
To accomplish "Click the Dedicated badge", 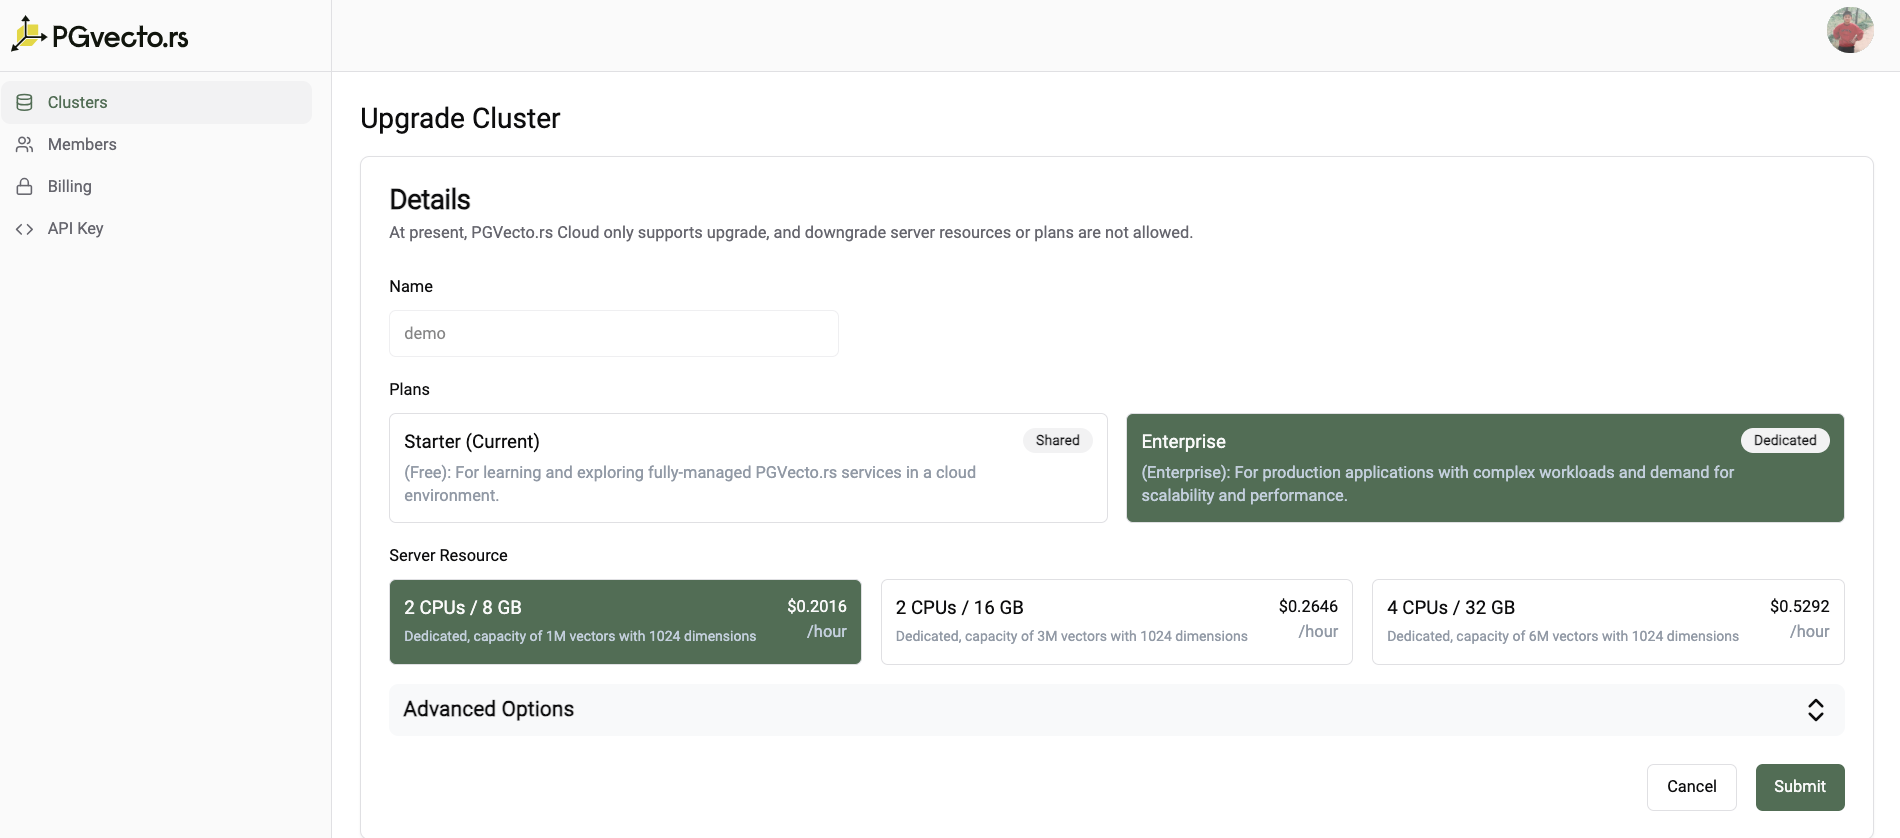I will coord(1785,440).
